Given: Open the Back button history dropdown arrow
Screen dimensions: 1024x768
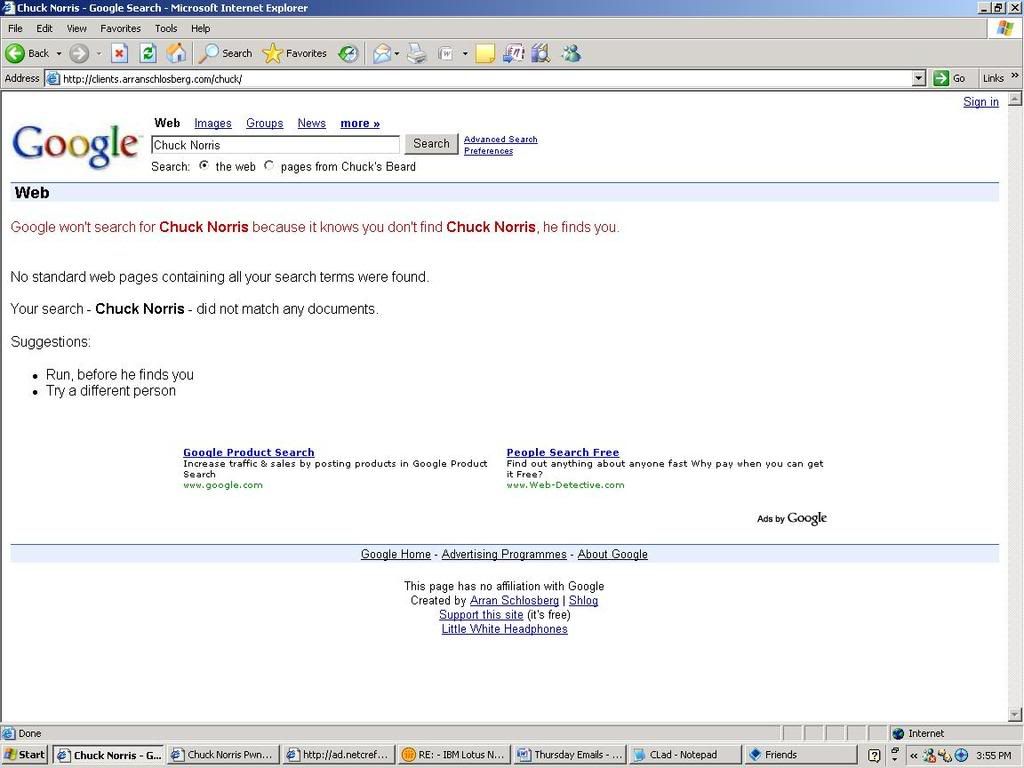Looking at the screenshot, I should [59, 54].
